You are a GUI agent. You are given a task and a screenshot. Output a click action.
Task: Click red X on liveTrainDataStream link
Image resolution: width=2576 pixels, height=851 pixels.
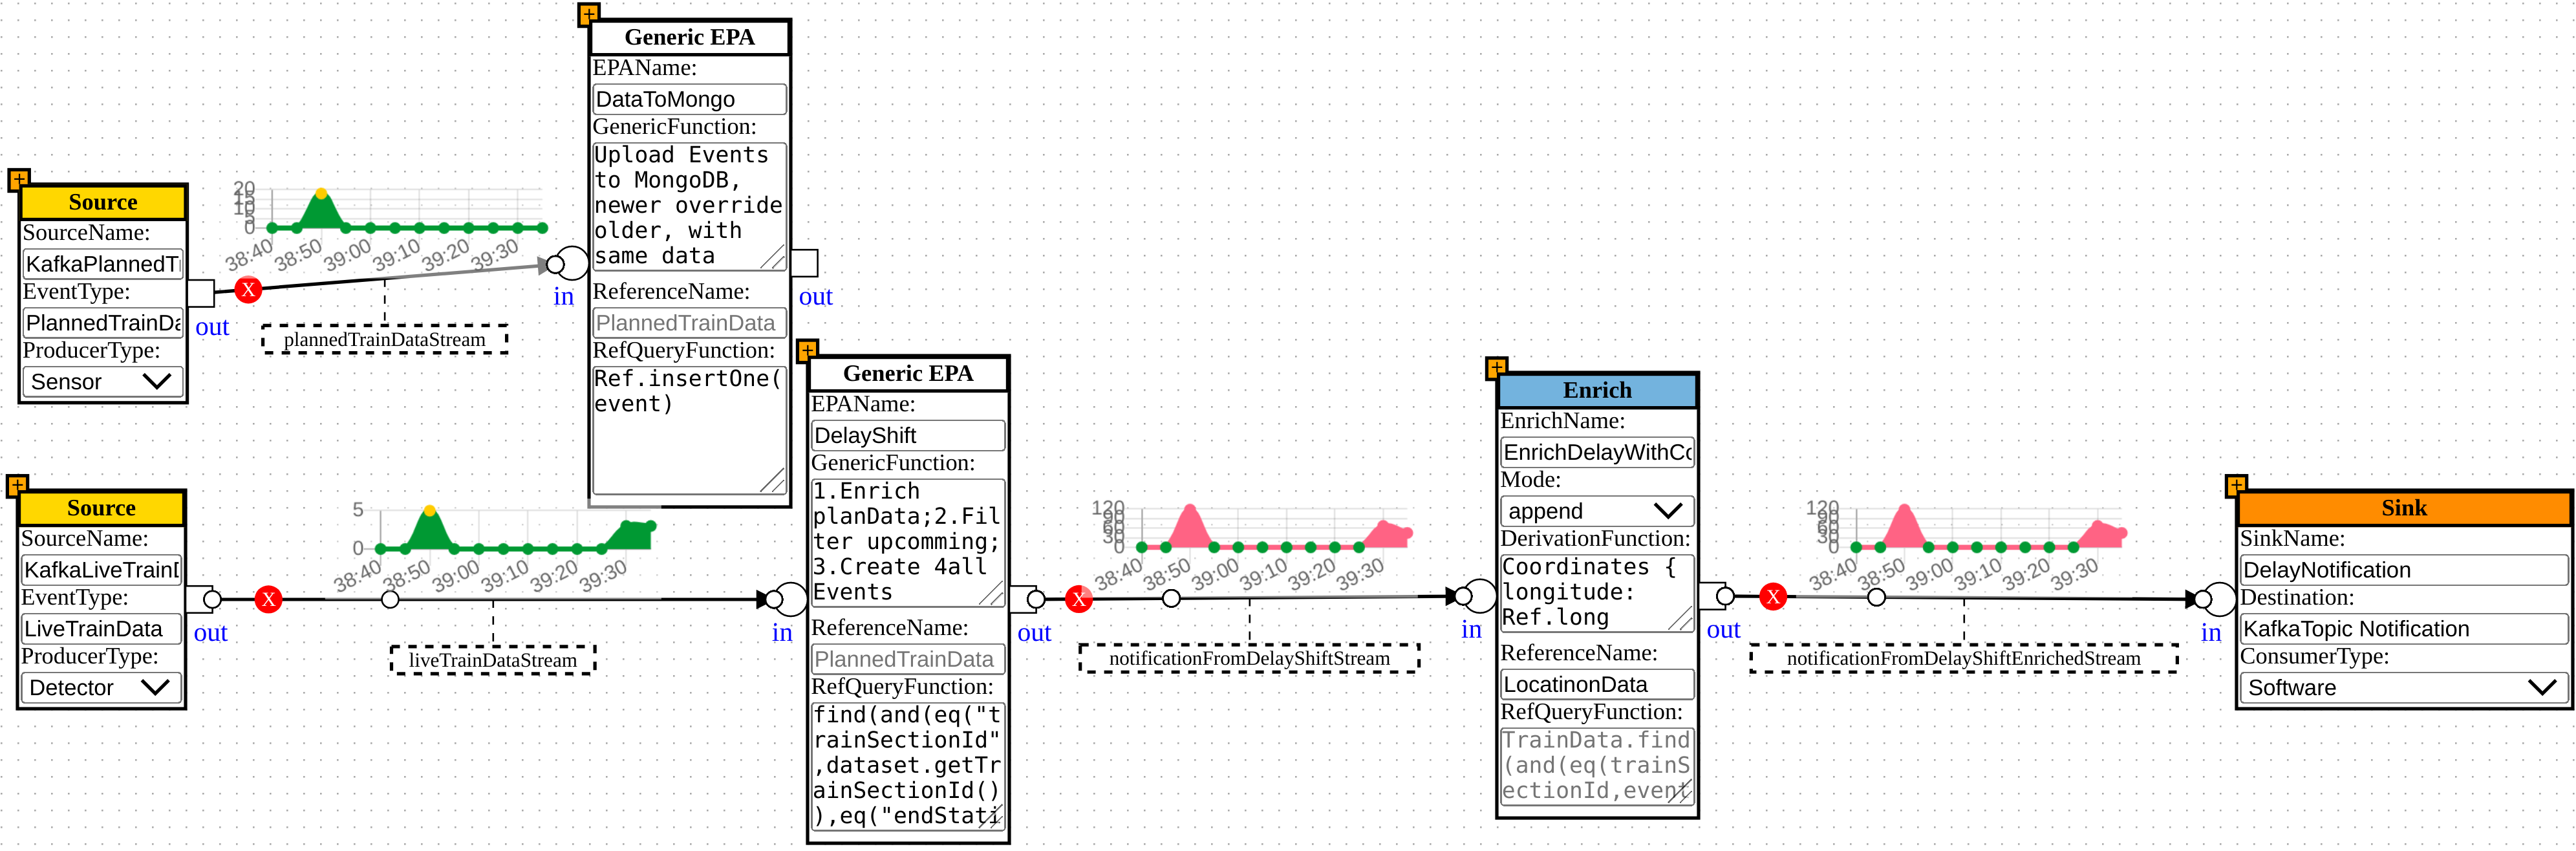point(268,599)
